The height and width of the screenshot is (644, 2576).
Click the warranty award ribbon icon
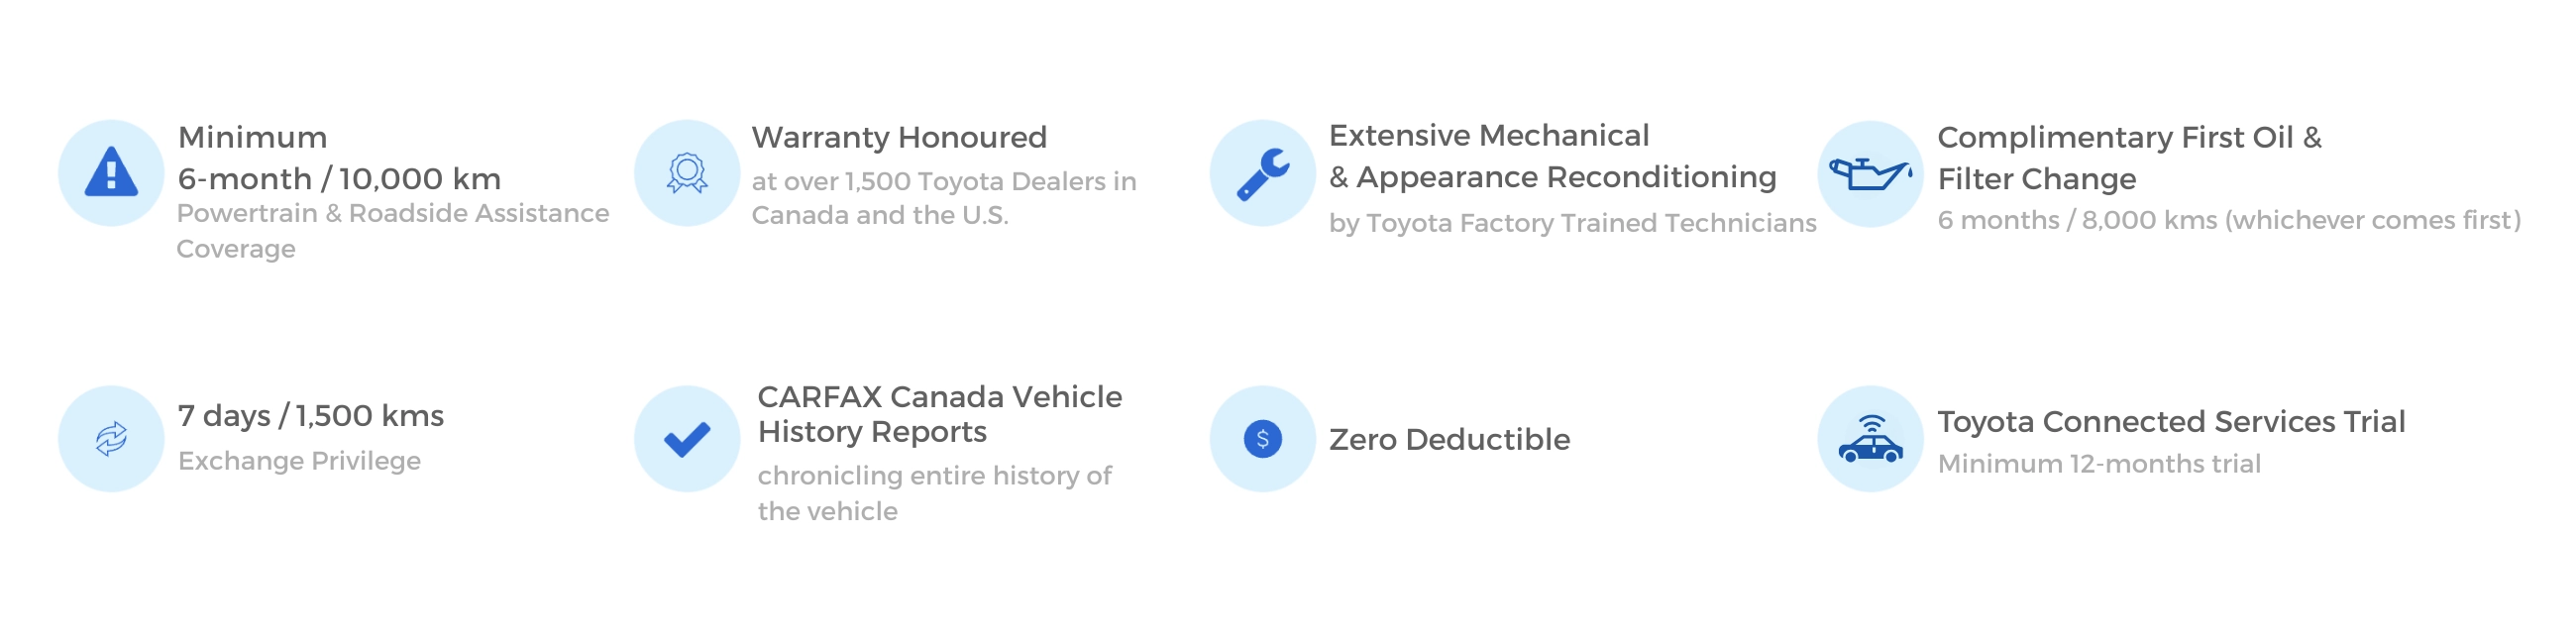[x=687, y=173]
